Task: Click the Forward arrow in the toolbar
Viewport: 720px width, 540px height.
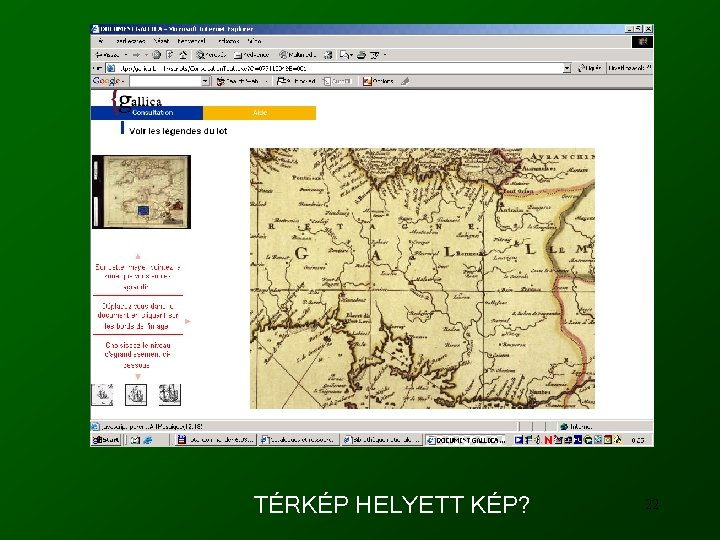Action: tap(136, 55)
